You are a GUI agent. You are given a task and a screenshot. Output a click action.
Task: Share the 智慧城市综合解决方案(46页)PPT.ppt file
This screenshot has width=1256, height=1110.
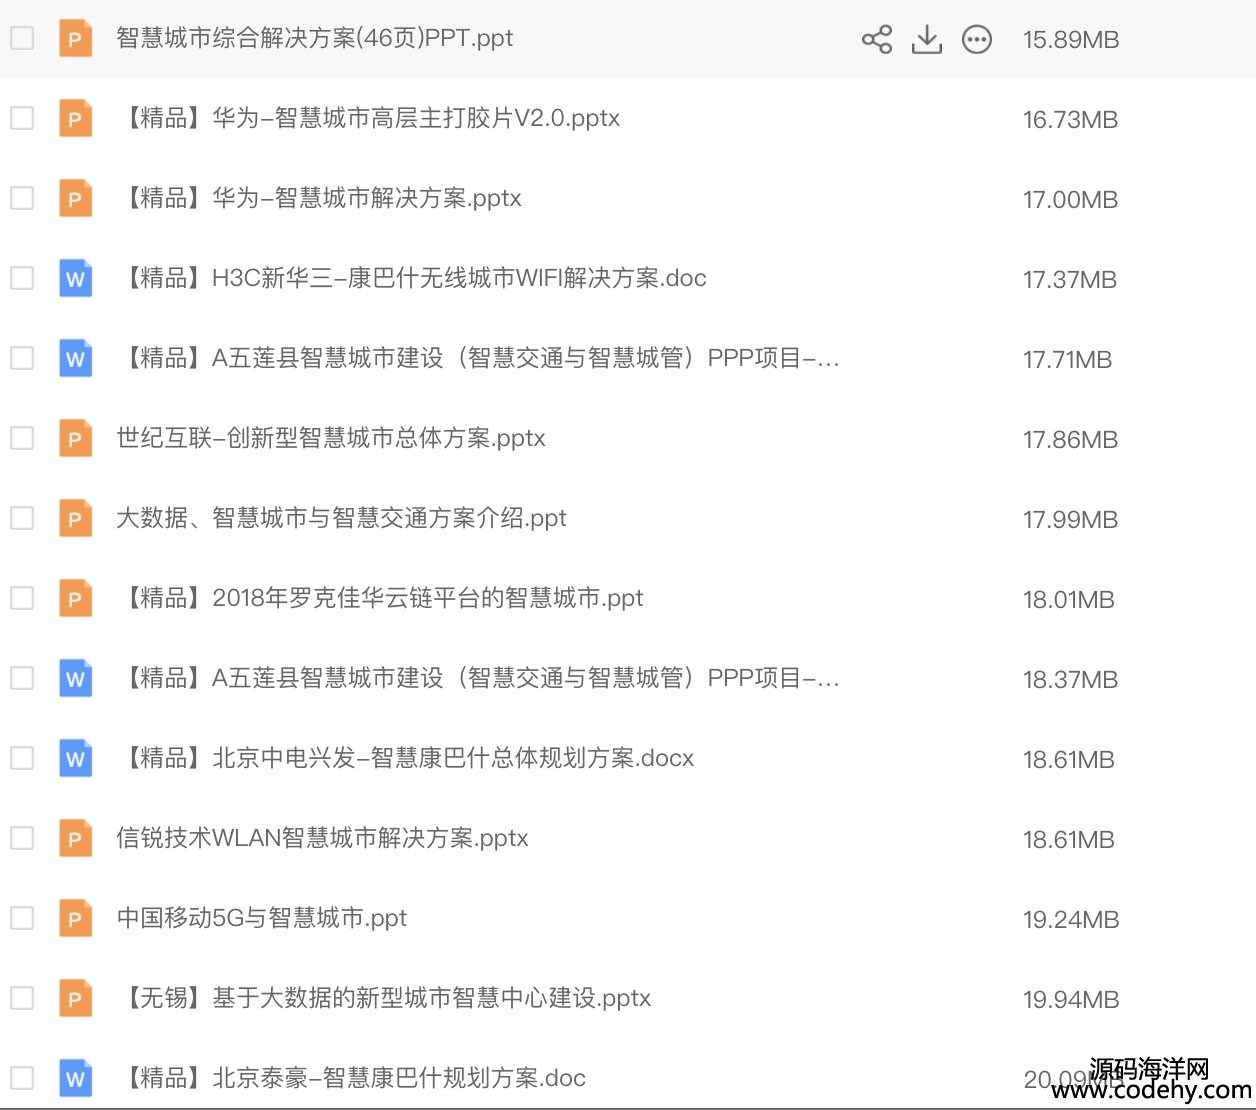[x=877, y=39]
